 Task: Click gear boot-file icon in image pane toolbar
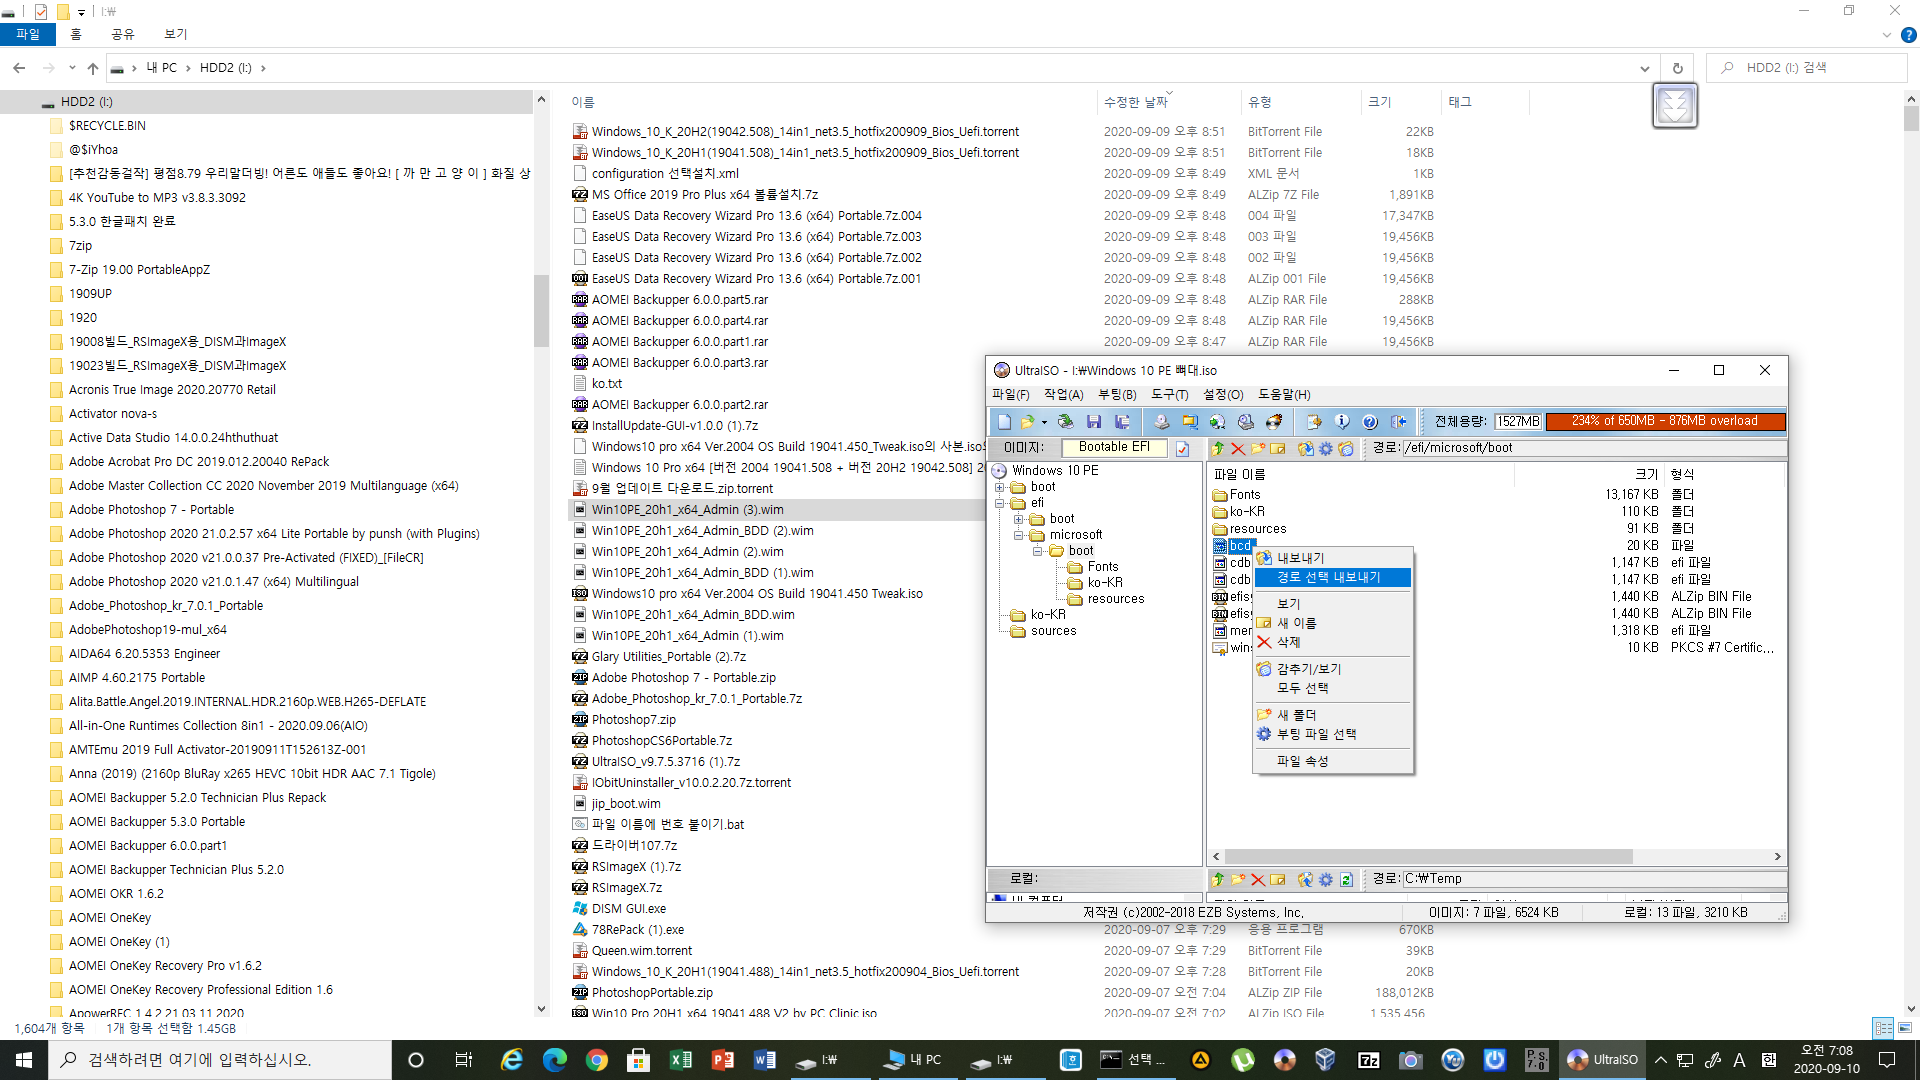[x=1326, y=449]
